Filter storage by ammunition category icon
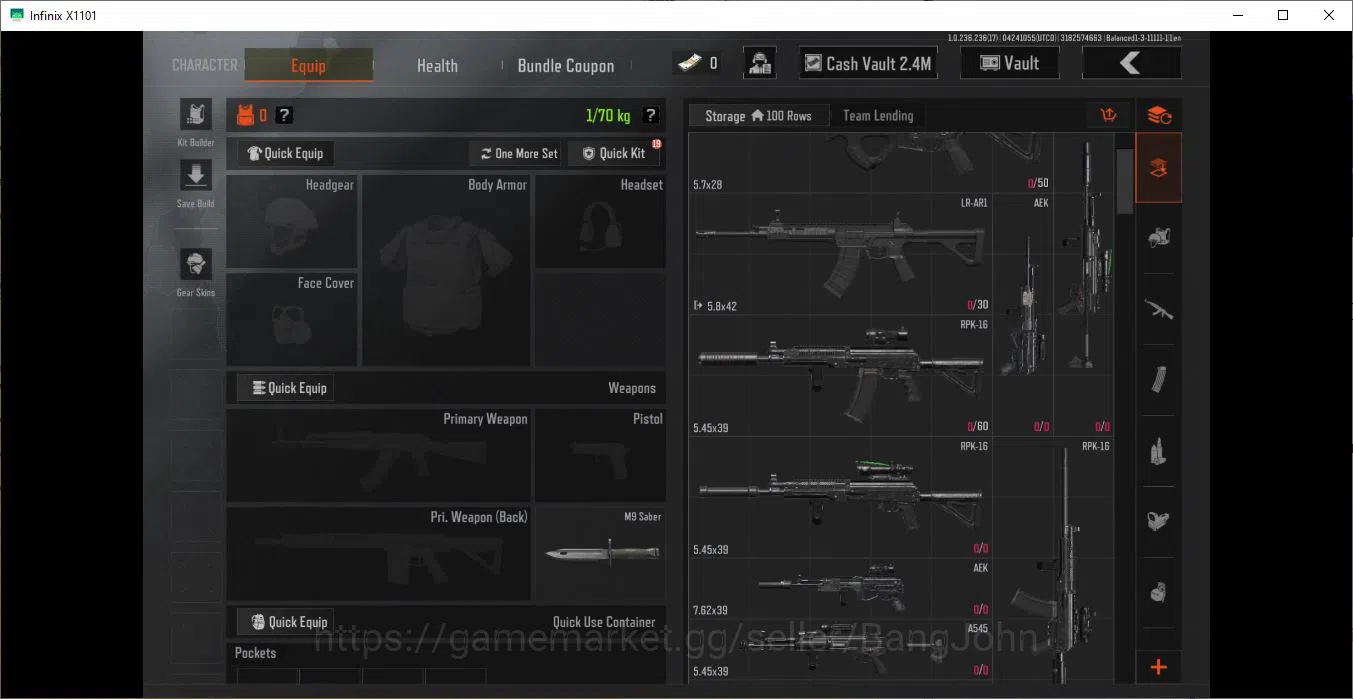1353x699 pixels. [1159, 451]
